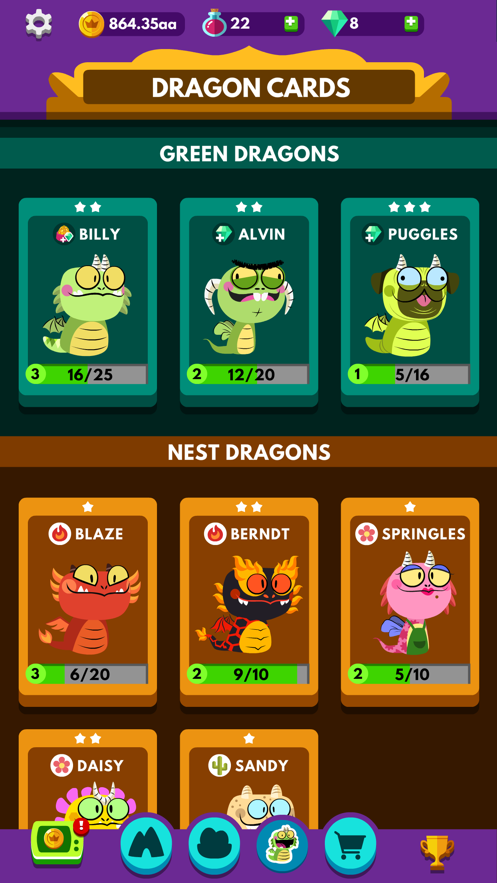This screenshot has width=497, height=883.
Task: Select the dragon cards tab icon
Action: point(281,845)
